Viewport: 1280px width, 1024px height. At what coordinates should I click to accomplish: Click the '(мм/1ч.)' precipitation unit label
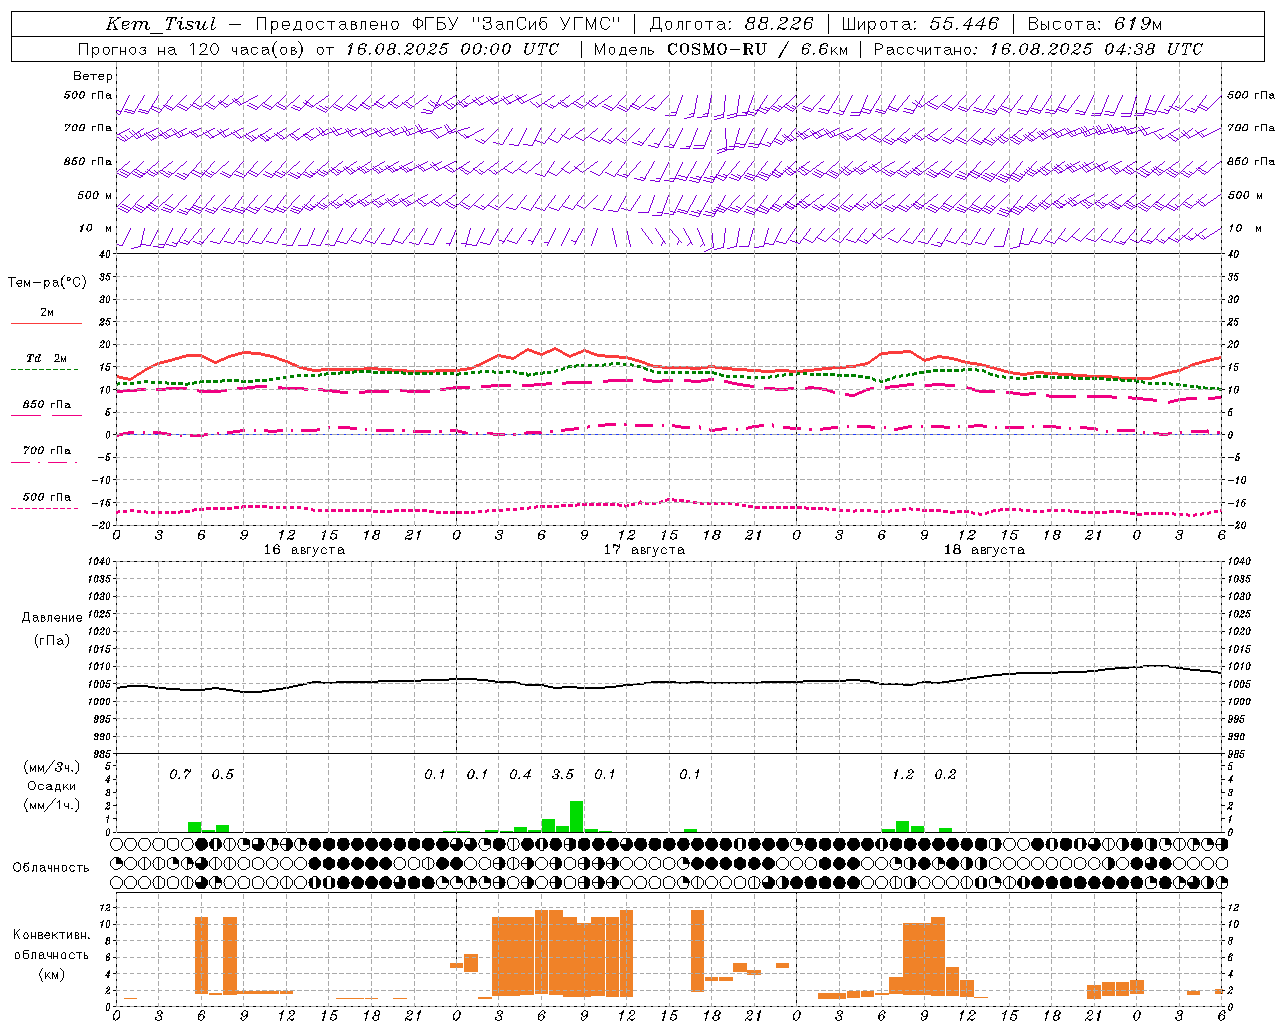point(52,805)
